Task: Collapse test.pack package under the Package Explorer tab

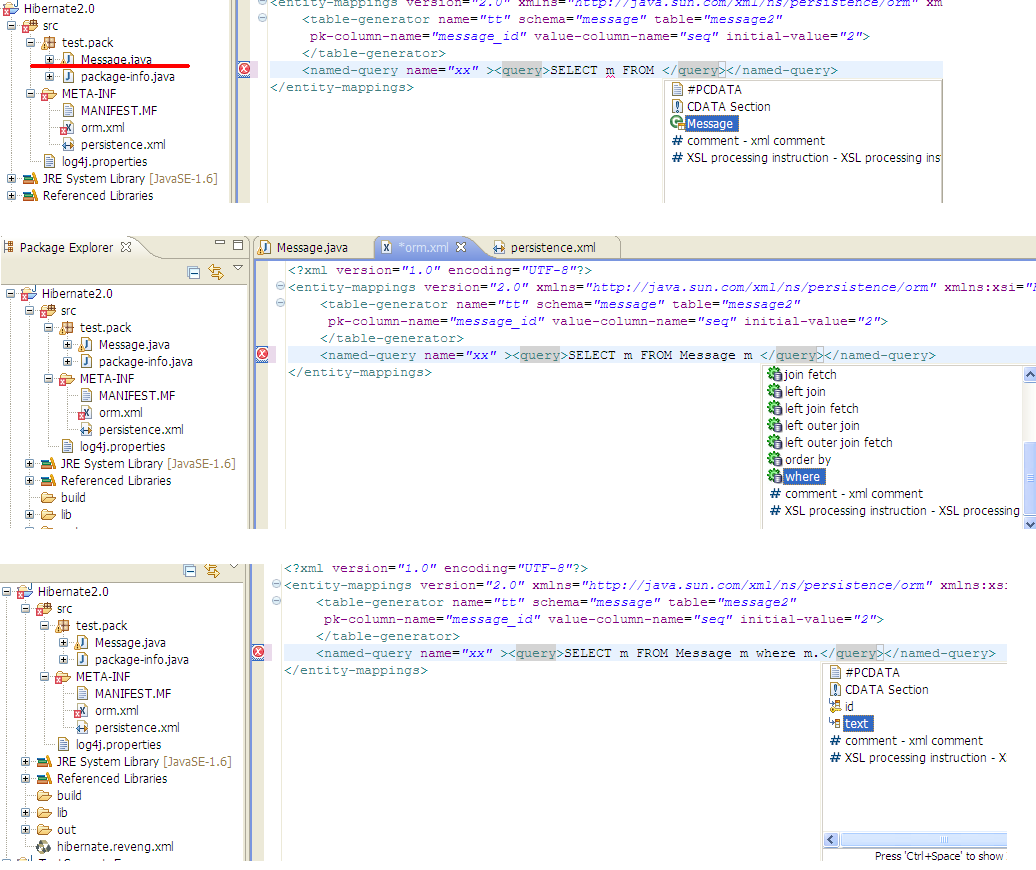Action: pos(49,328)
